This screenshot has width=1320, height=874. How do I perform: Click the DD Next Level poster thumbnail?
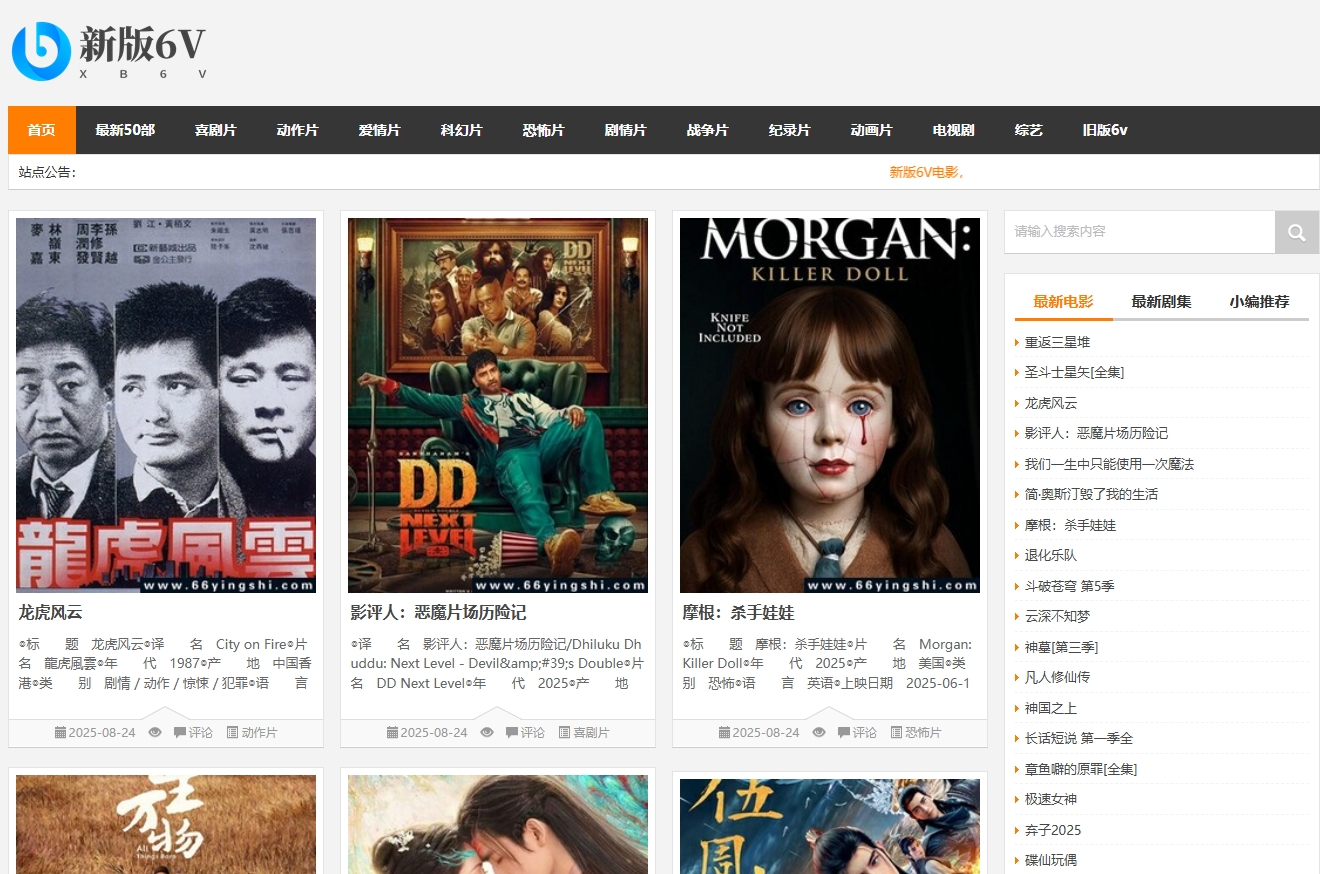click(x=498, y=405)
